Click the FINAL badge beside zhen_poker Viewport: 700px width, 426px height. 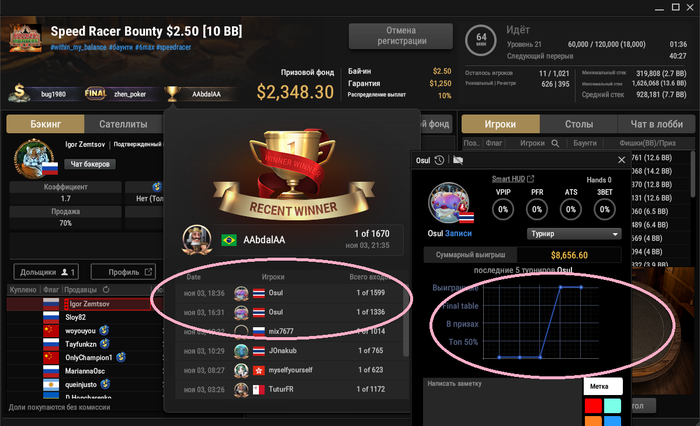[x=96, y=93]
